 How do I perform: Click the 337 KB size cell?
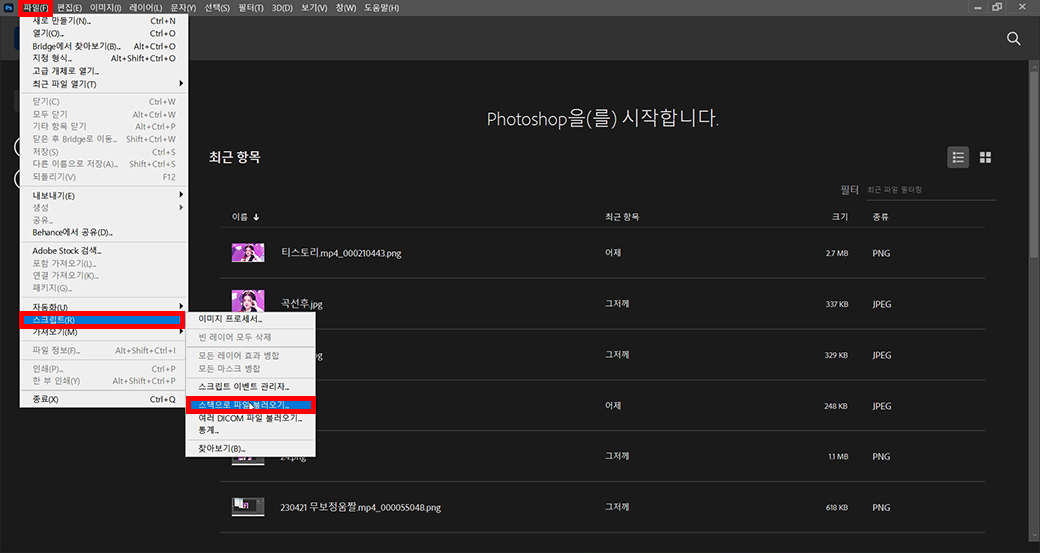click(836, 304)
